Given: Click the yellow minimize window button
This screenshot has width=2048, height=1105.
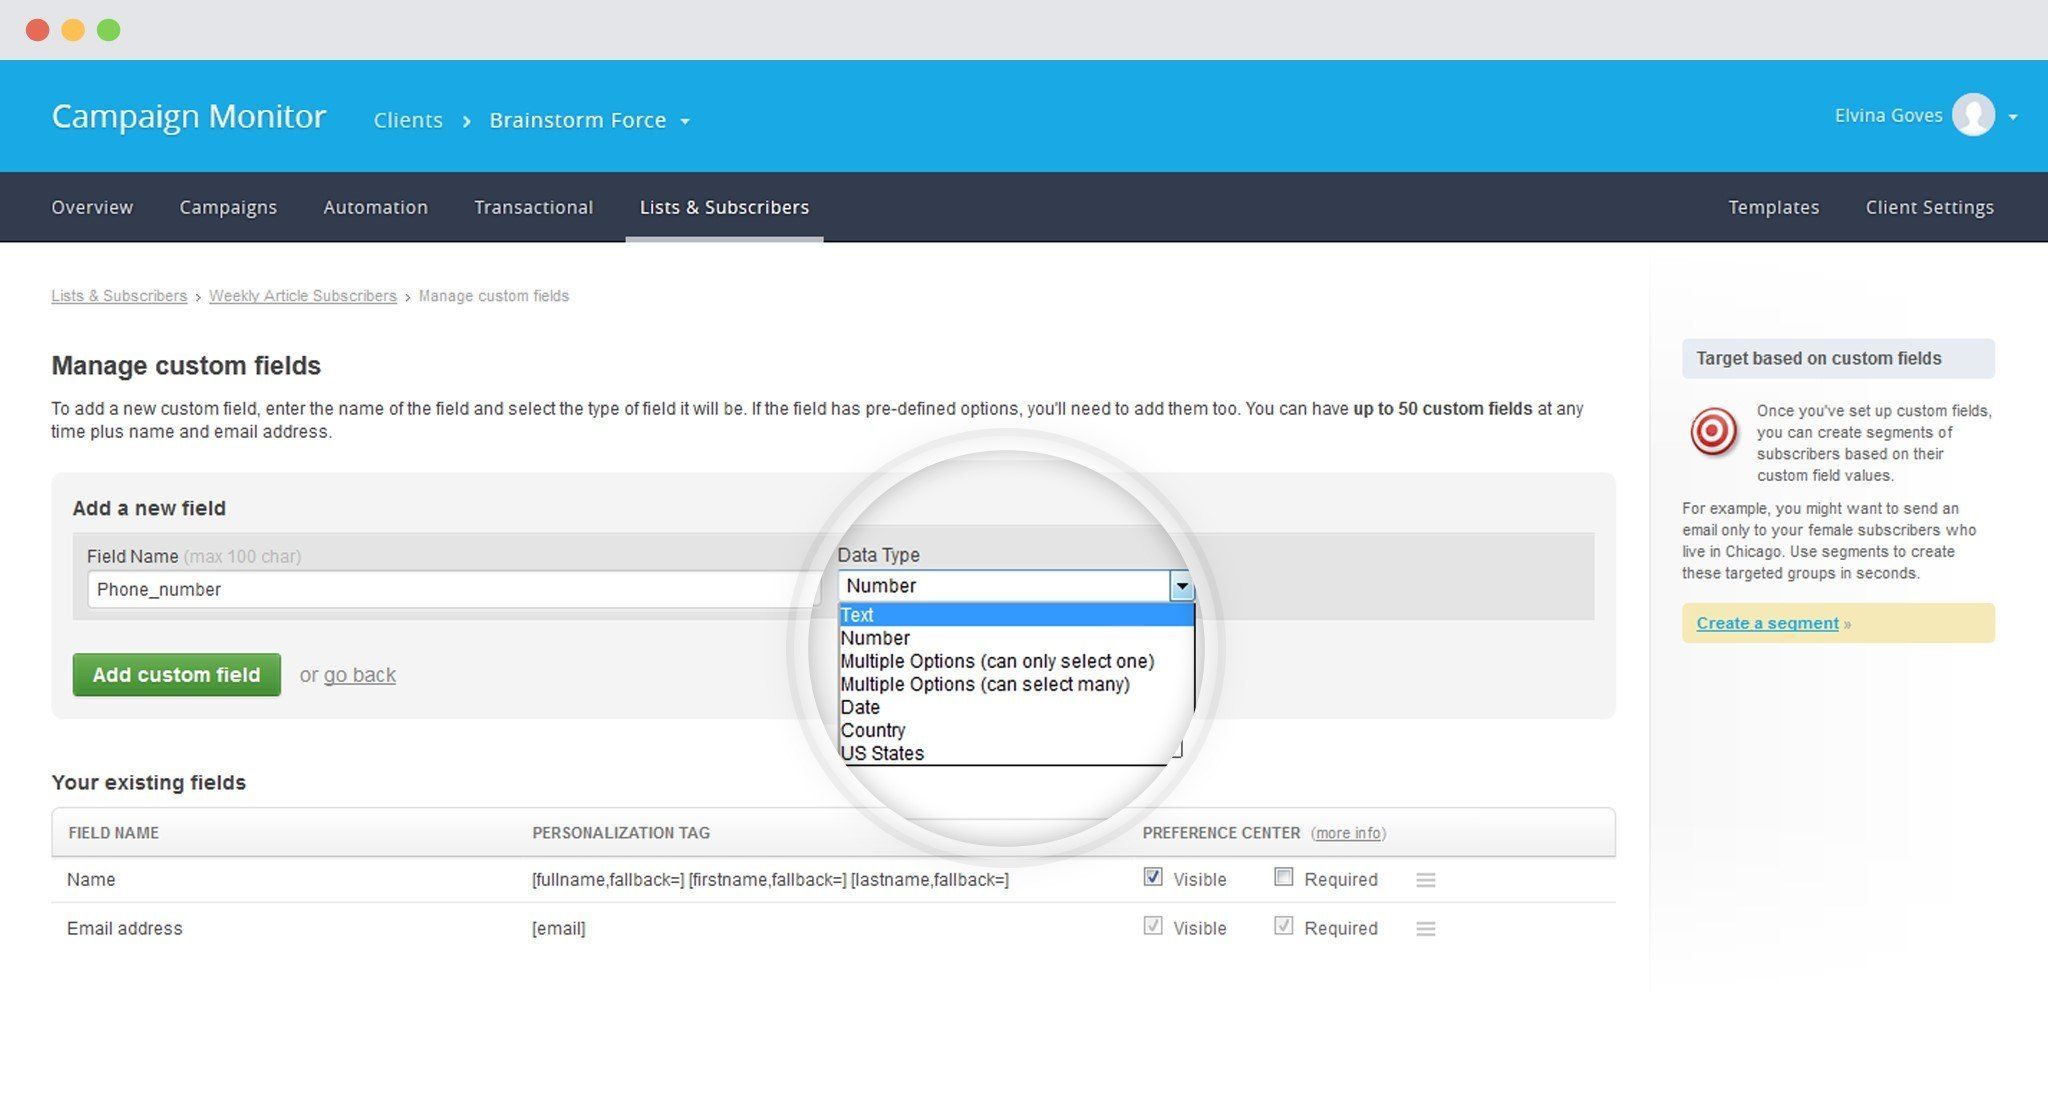Looking at the screenshot, I should point(73,30).
